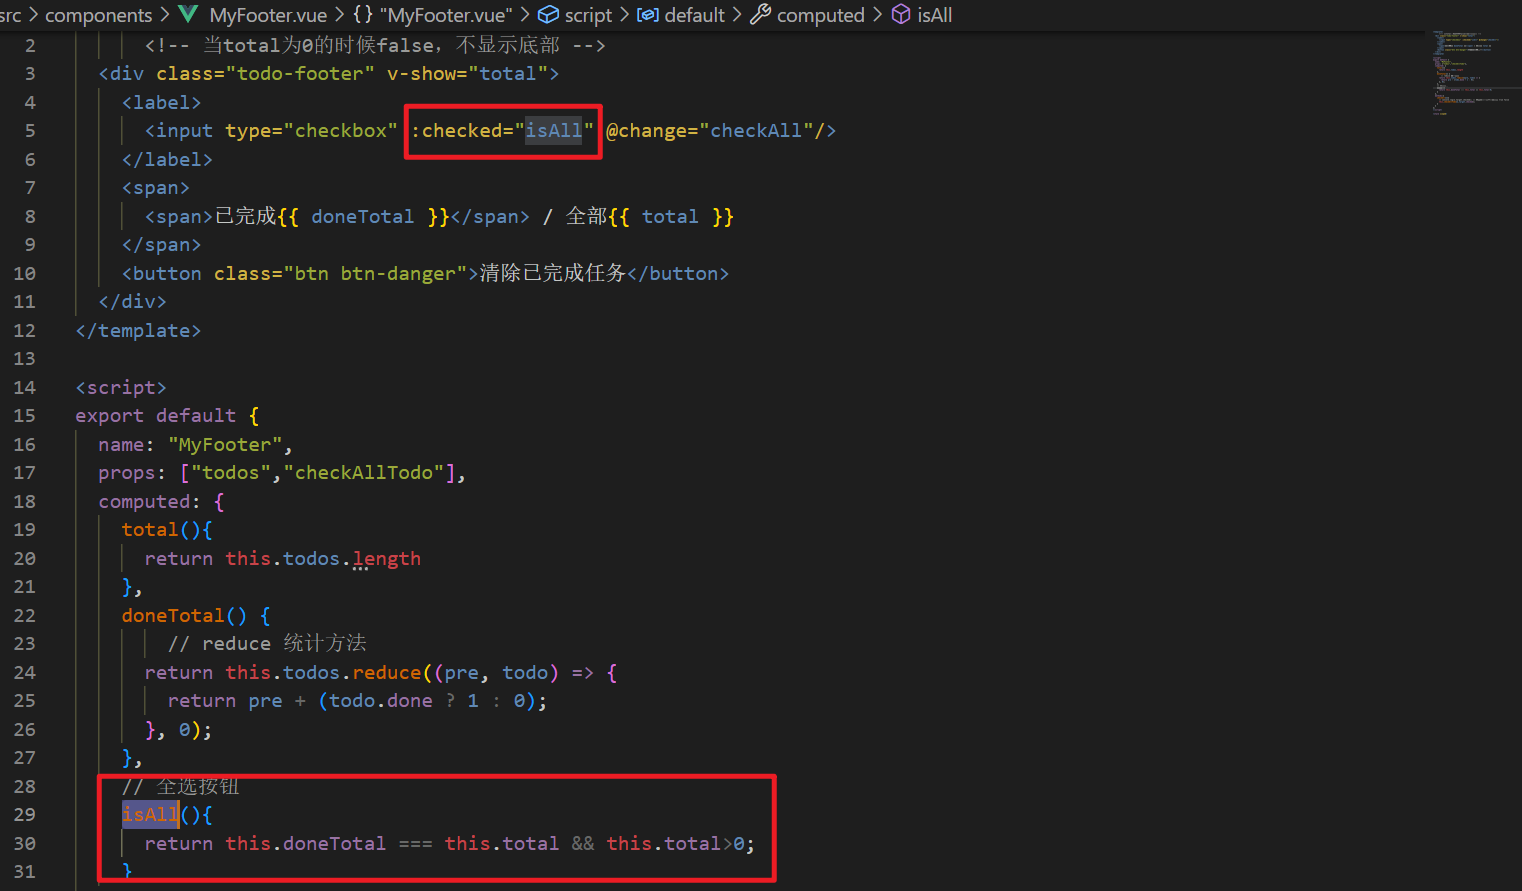
Task: Click the length property with squiggle
Action: [x=387, y=559]
